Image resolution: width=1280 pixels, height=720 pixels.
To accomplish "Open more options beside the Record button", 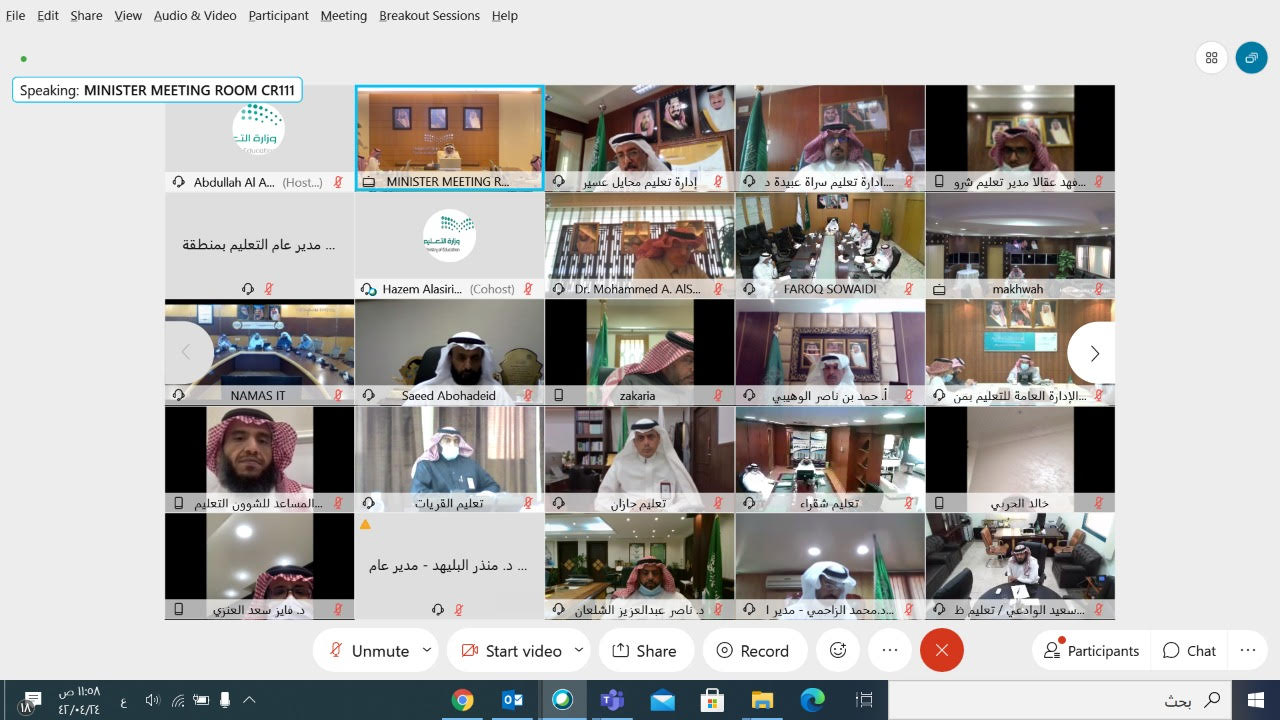I will click(889, 650).
